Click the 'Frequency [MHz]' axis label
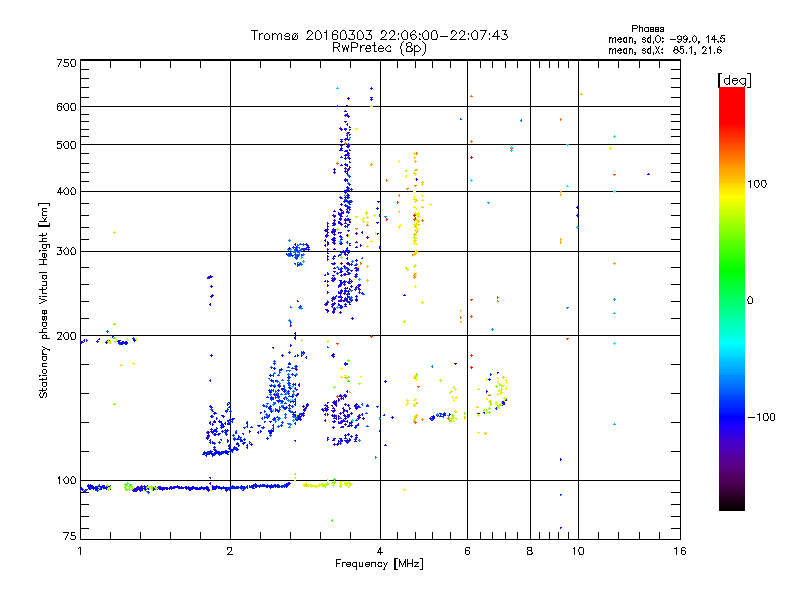The image size is (800, 600). tap(379, 564)
